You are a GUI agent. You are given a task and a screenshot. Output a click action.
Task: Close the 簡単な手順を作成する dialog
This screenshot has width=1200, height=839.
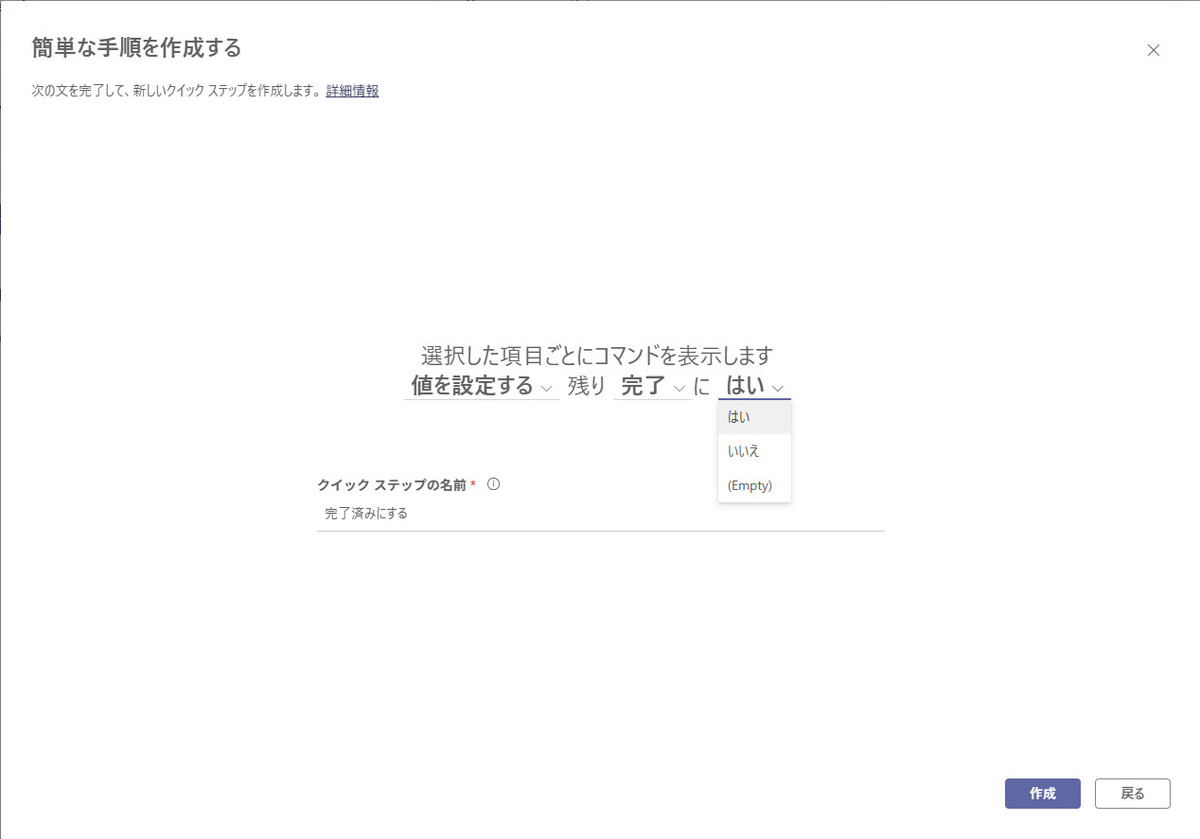click(x=1153, y=50)
